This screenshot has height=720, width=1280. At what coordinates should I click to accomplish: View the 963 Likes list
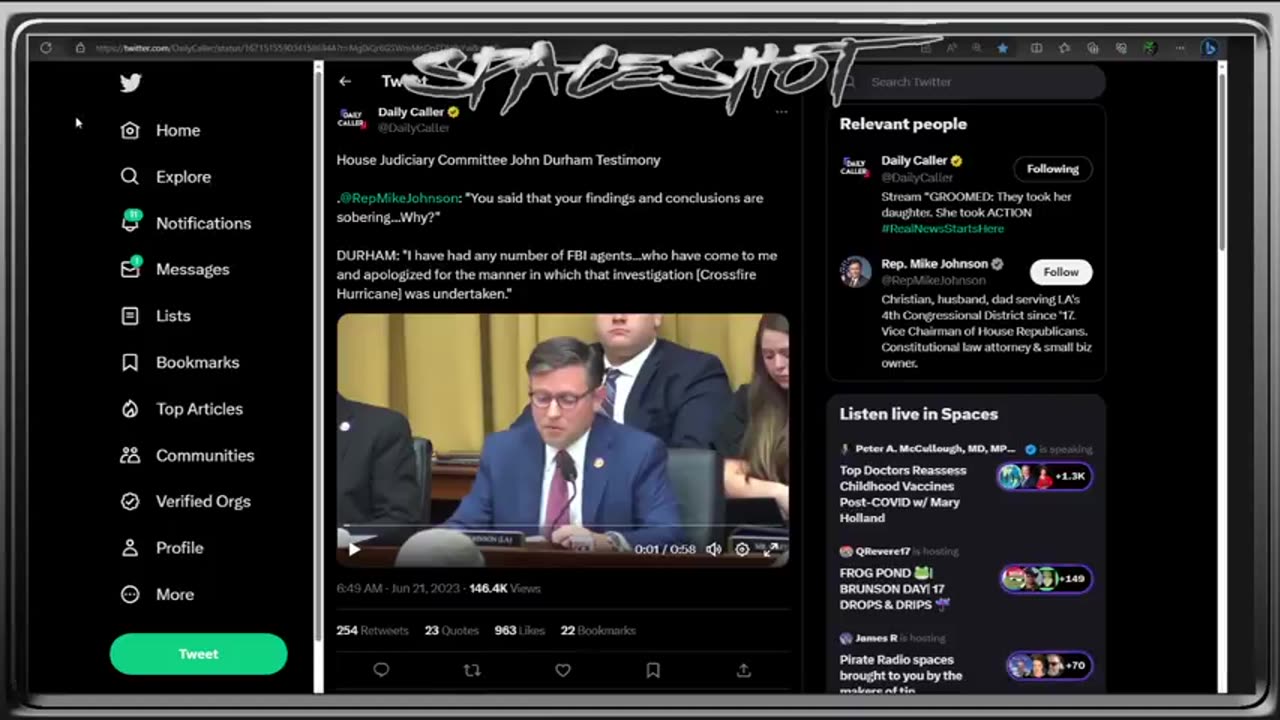pos(520,630)
